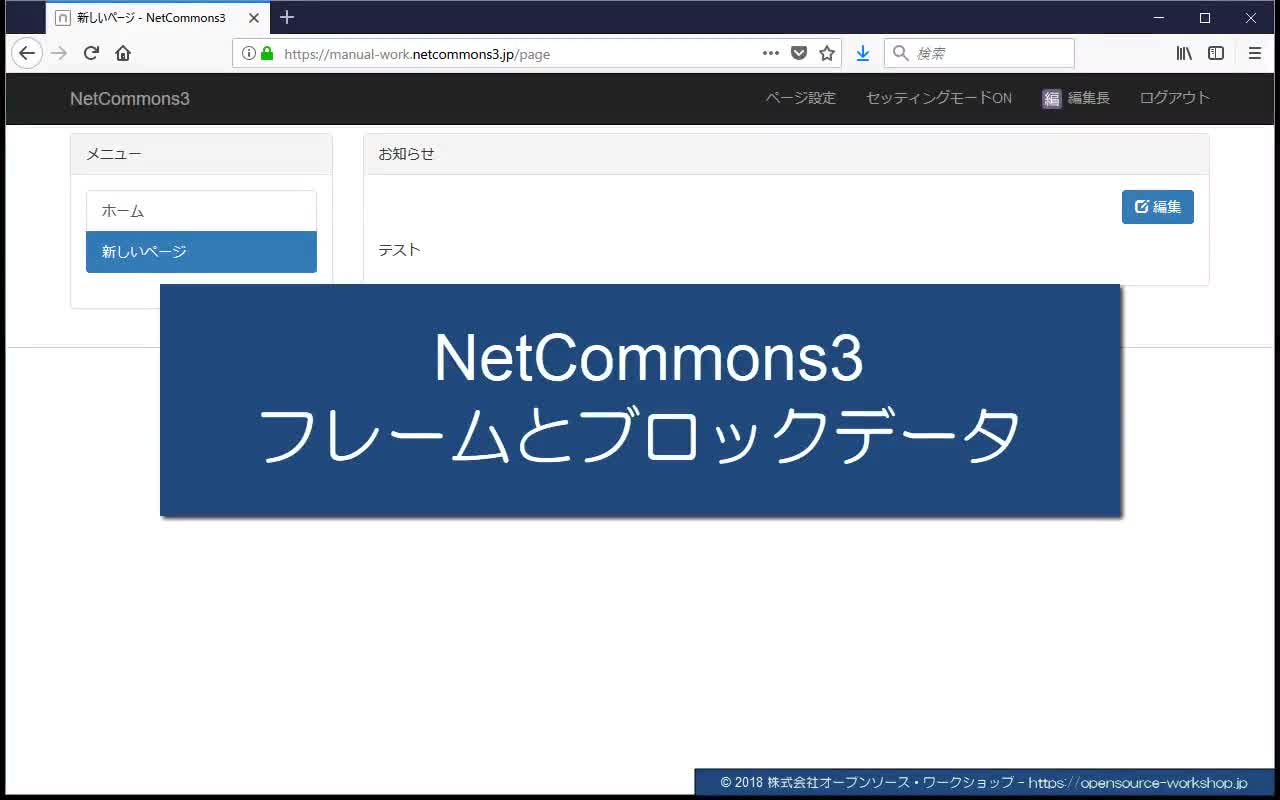Click the お知らせ panel heading
The image size is (1280, 800).
(786, 154)
